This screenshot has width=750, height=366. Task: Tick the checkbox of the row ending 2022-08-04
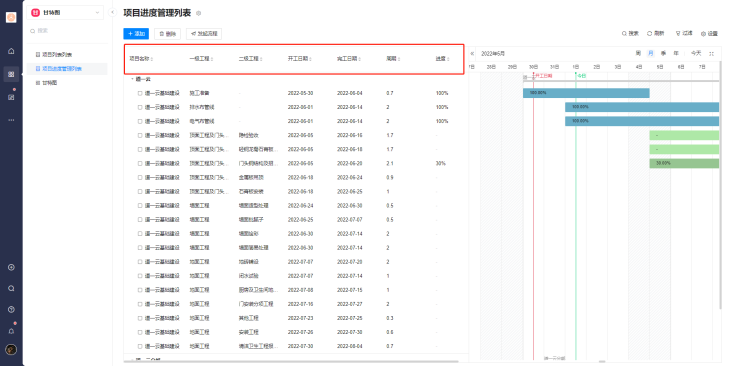(x=140, y=346)
